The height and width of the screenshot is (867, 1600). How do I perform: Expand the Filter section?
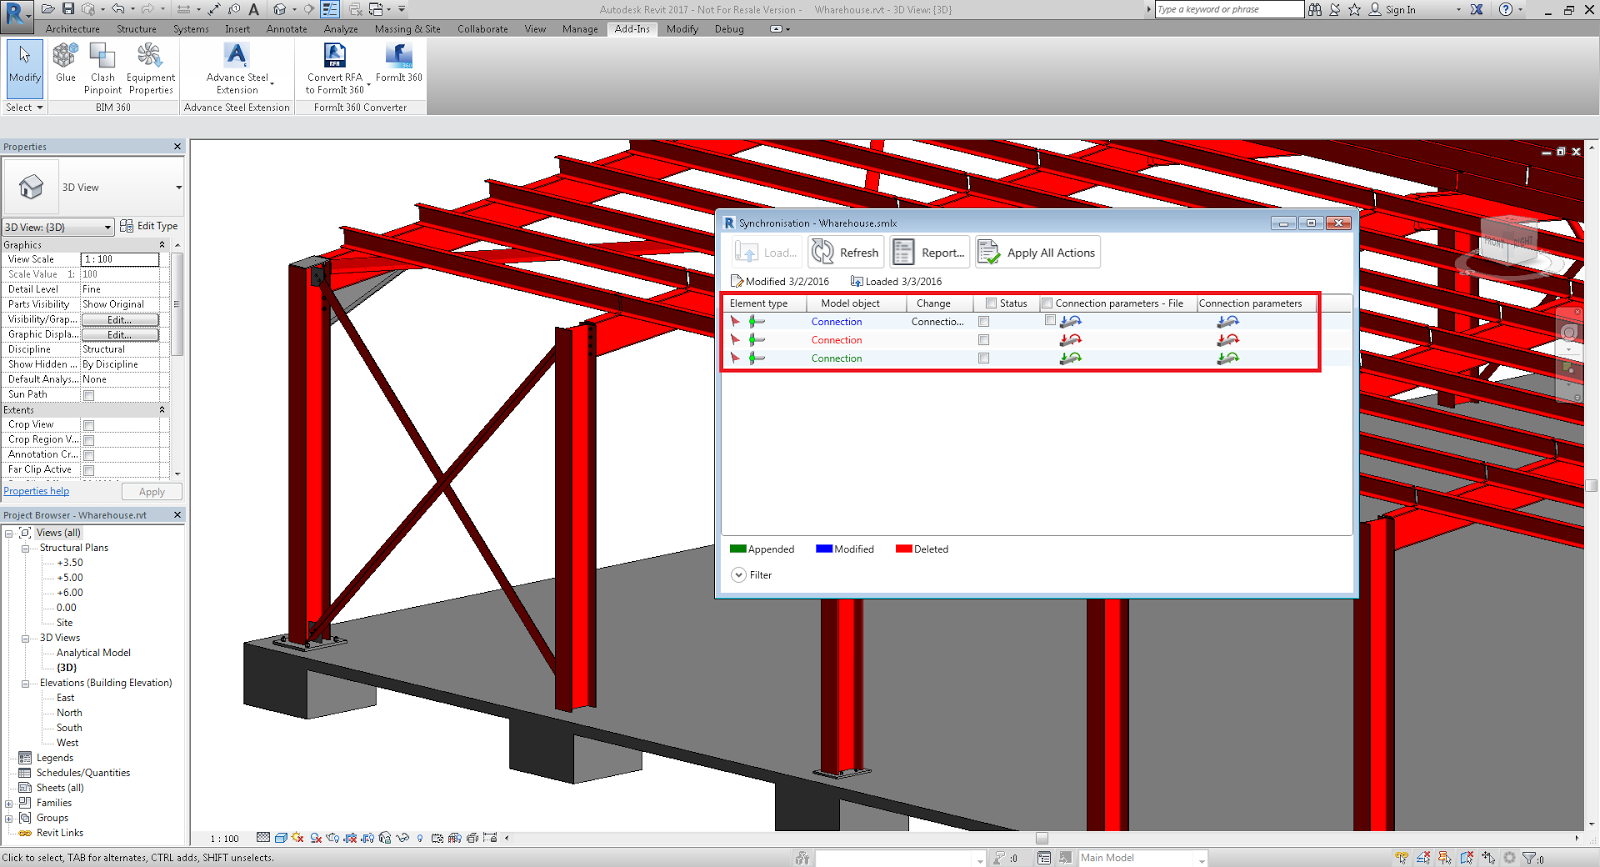pyautogui.click(x=739, y=575)
